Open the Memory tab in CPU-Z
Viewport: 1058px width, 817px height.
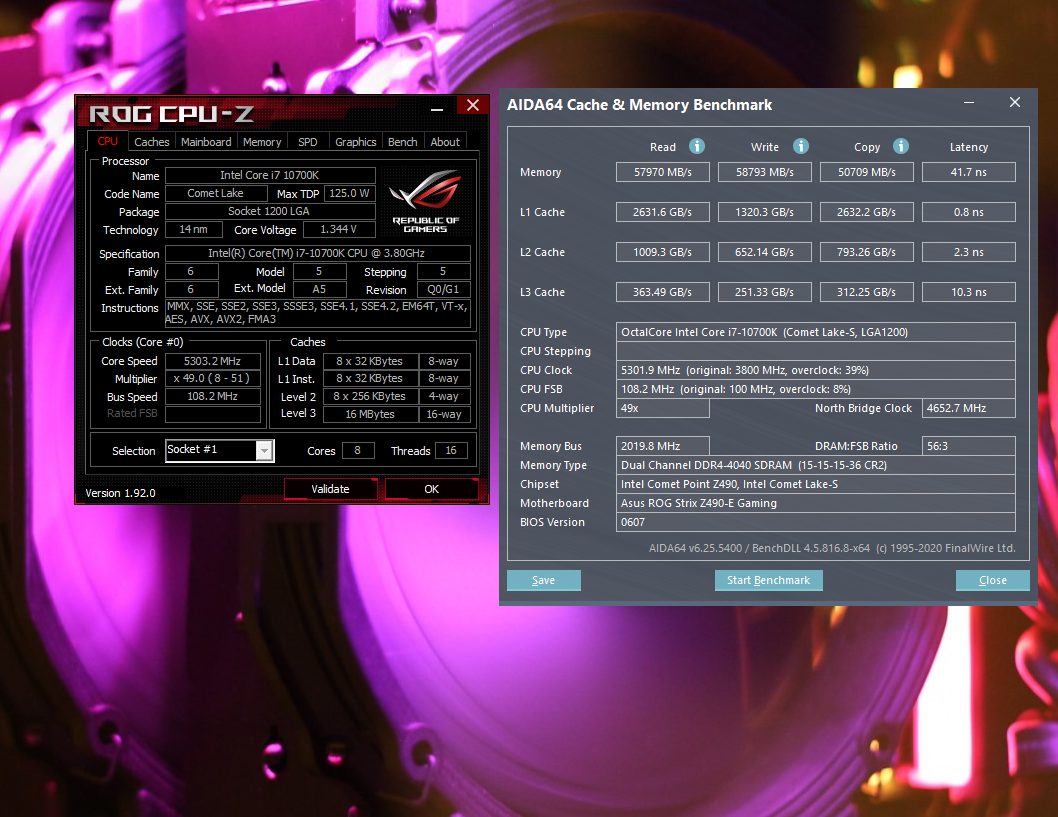tap(262, 142)
